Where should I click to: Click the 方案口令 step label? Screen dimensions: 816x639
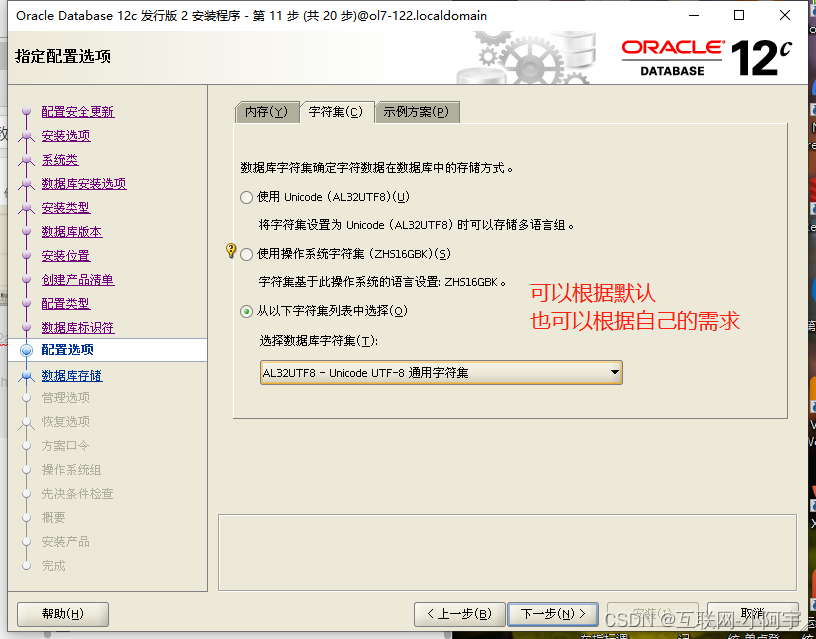click(x=66, y=445)
